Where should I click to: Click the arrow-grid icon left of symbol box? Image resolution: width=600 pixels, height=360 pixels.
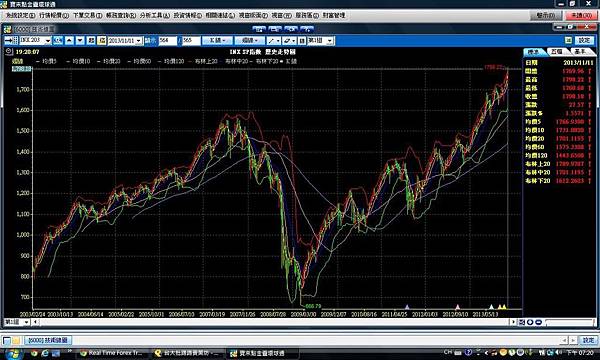coord(11,41)
